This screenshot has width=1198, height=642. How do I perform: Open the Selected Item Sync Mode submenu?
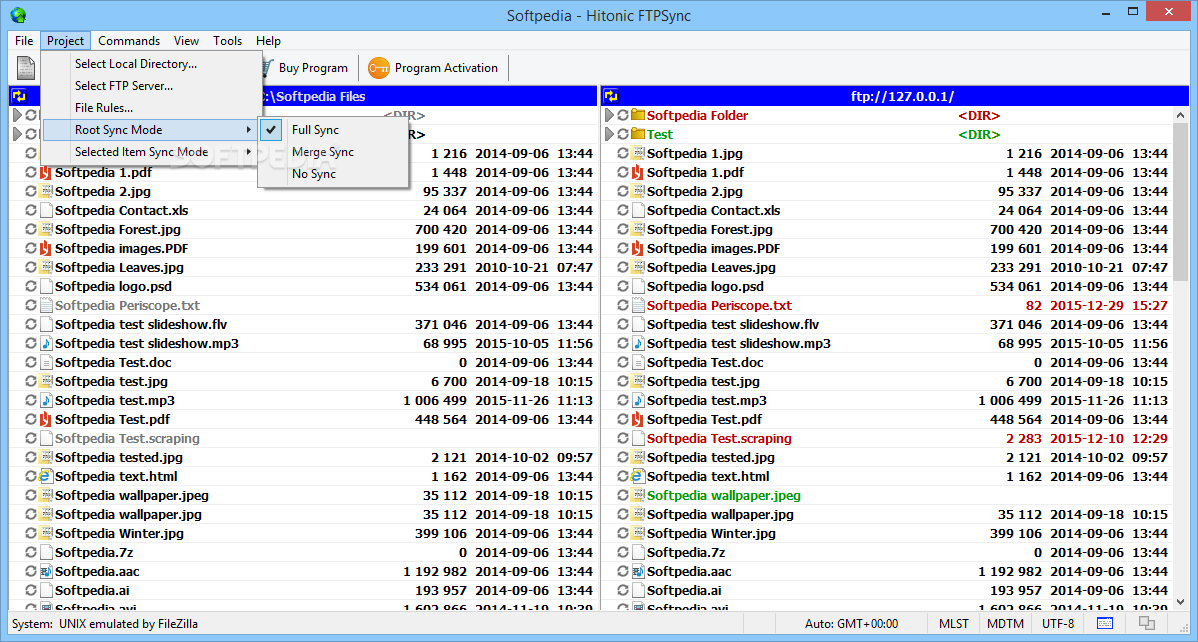150,152
